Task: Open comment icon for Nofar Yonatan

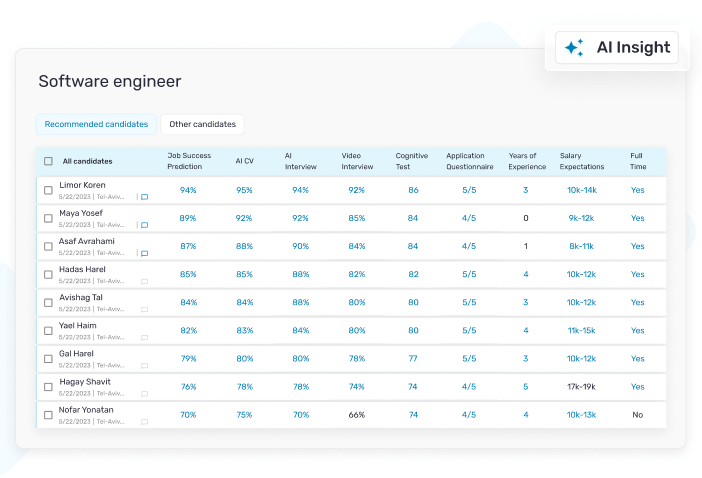Action: point(145,422)
